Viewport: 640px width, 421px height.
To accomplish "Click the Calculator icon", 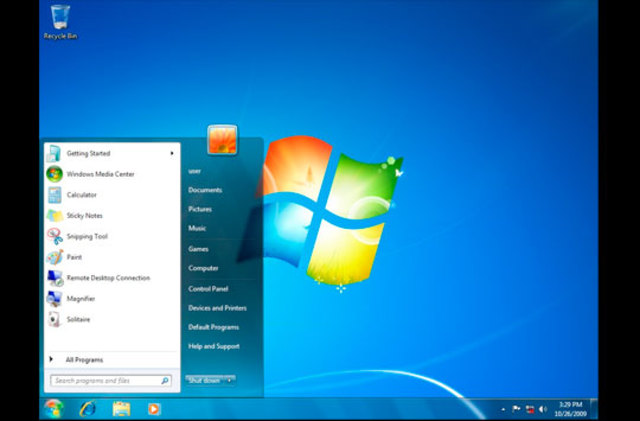I will tap(54, 195).
